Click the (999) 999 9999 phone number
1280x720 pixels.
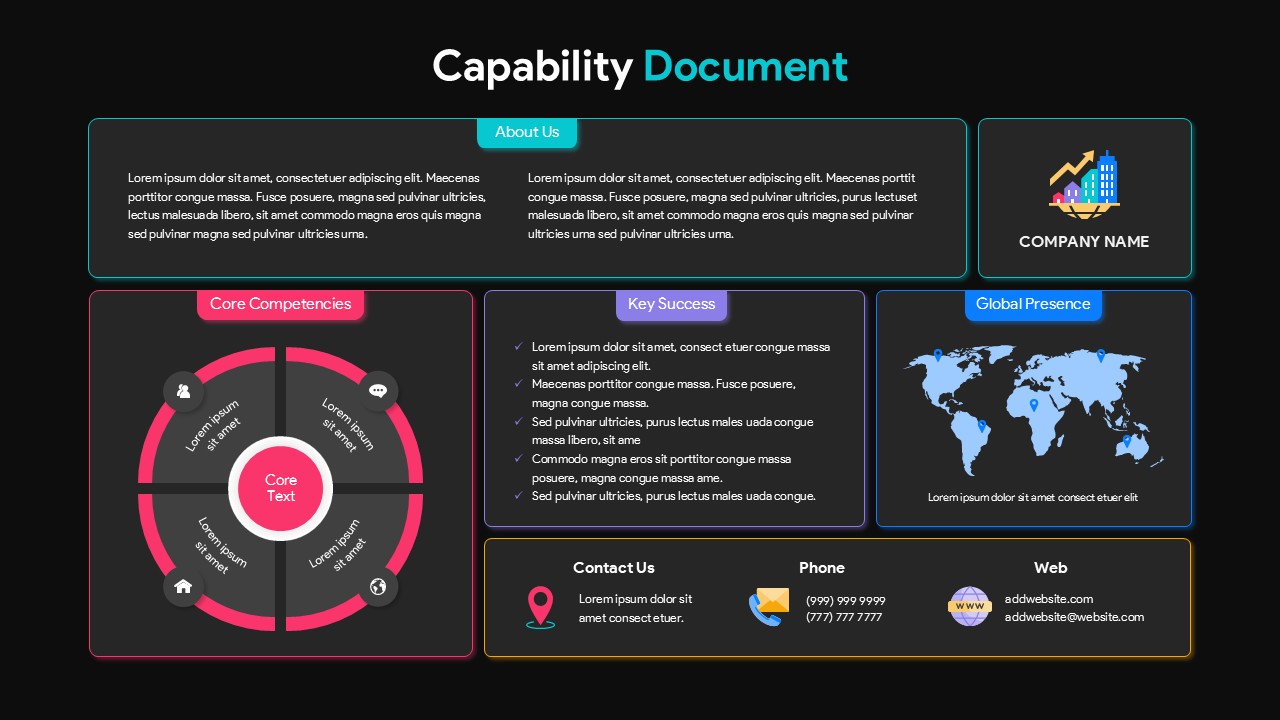click(846, 601)
